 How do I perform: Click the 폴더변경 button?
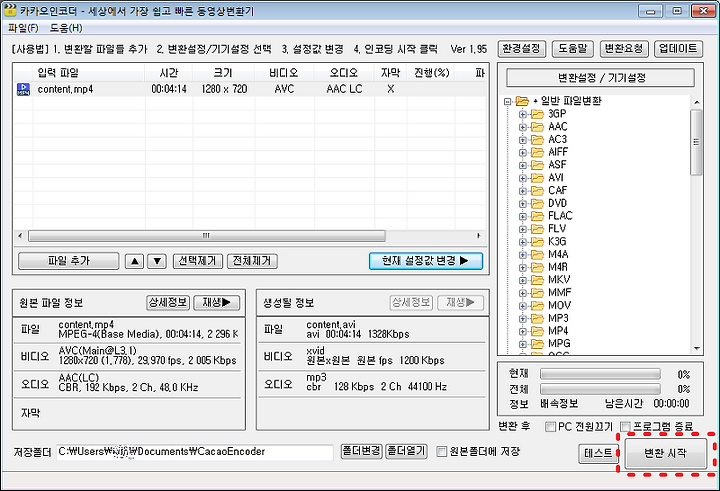tap(361, 451)
